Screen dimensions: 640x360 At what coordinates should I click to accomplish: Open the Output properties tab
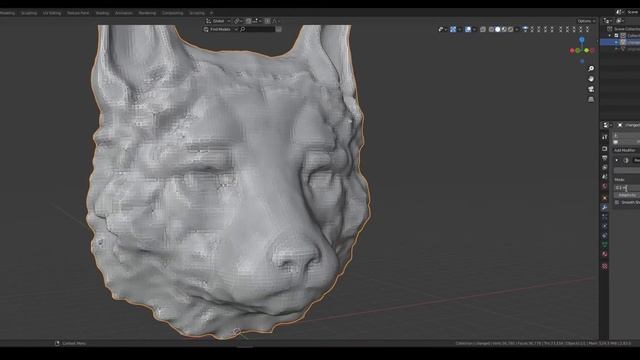[x=605, y=158]
